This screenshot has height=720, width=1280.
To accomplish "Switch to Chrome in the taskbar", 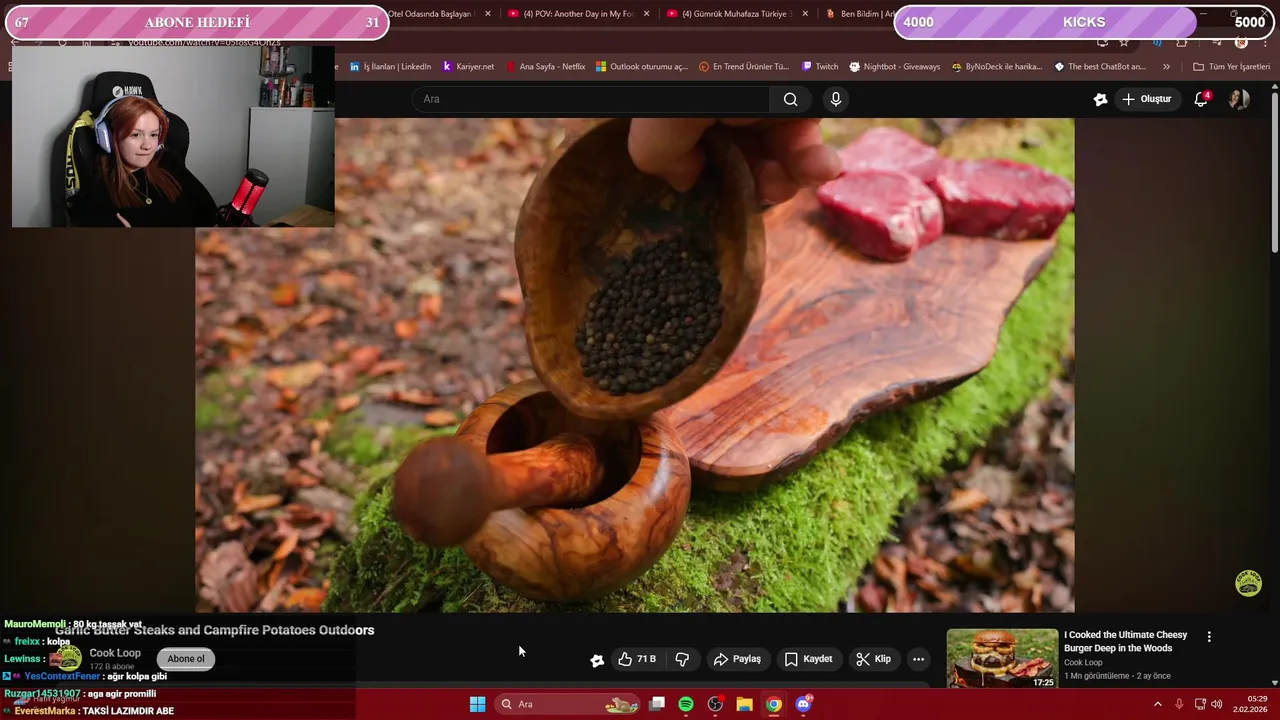I will 773,704.
